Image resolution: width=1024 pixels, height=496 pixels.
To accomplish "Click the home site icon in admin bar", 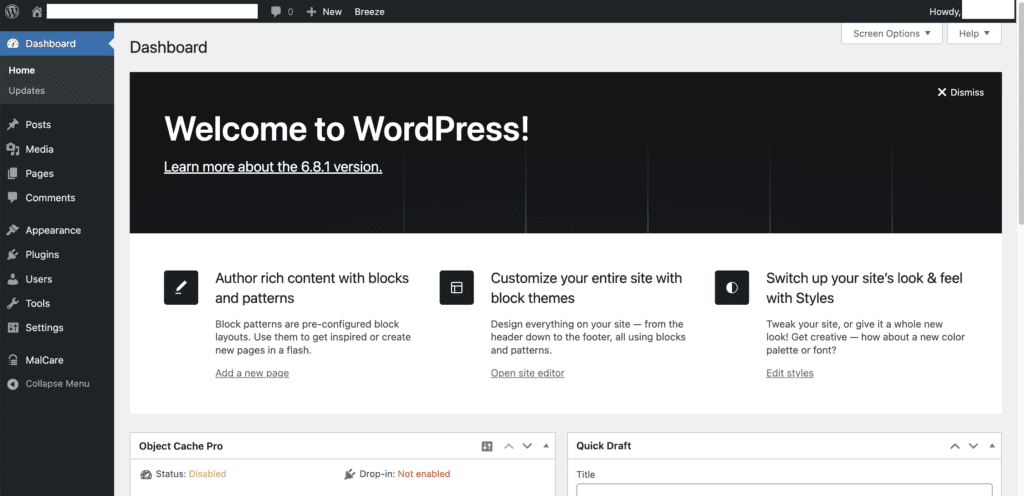I will 37,12.
